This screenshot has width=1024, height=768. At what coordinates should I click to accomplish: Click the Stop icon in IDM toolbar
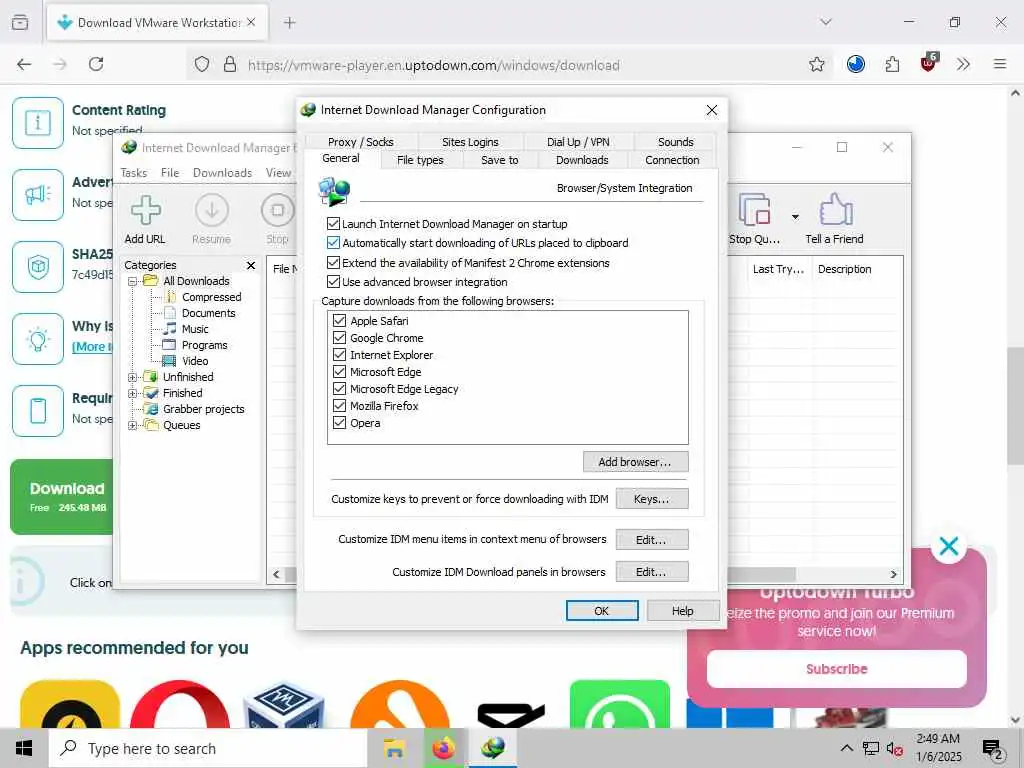pos(278,210)
